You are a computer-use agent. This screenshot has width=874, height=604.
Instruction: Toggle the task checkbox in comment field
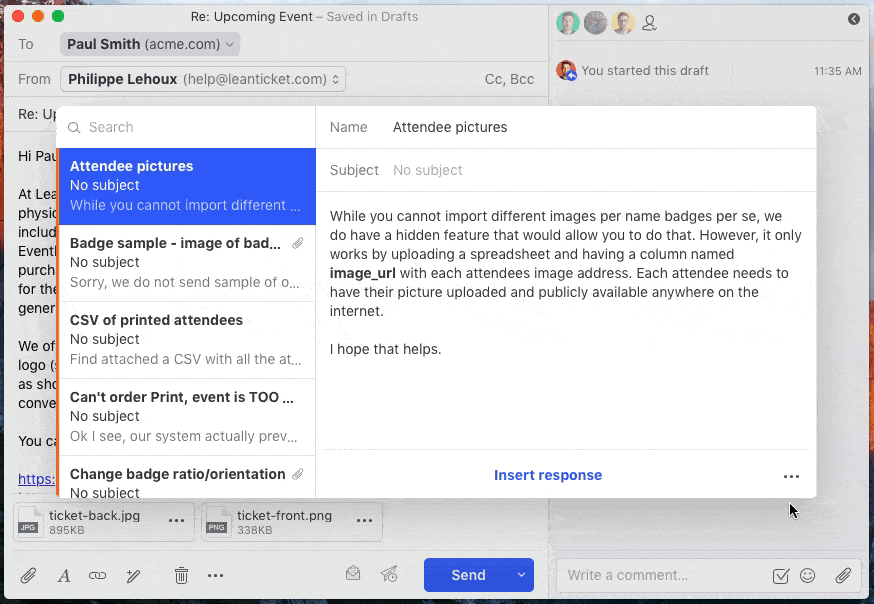(x=781, y=575)
